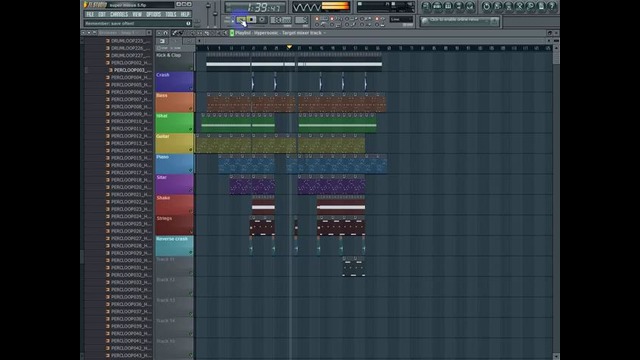Click the Stop transport button
640x360 pixels.
coord(251,20)
